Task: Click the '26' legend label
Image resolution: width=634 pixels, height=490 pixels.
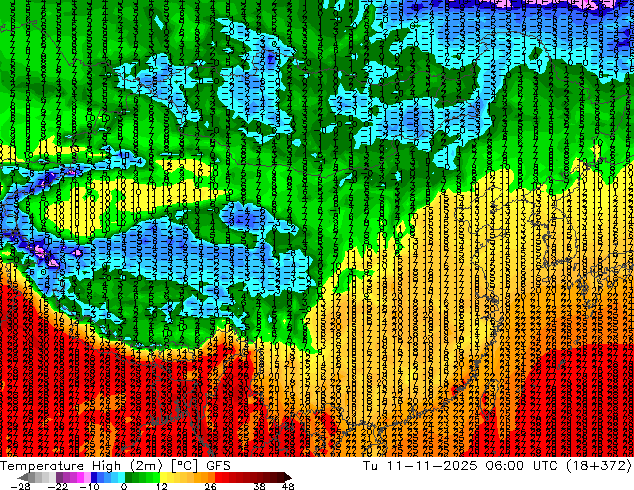Action: (x=210, y=486)
